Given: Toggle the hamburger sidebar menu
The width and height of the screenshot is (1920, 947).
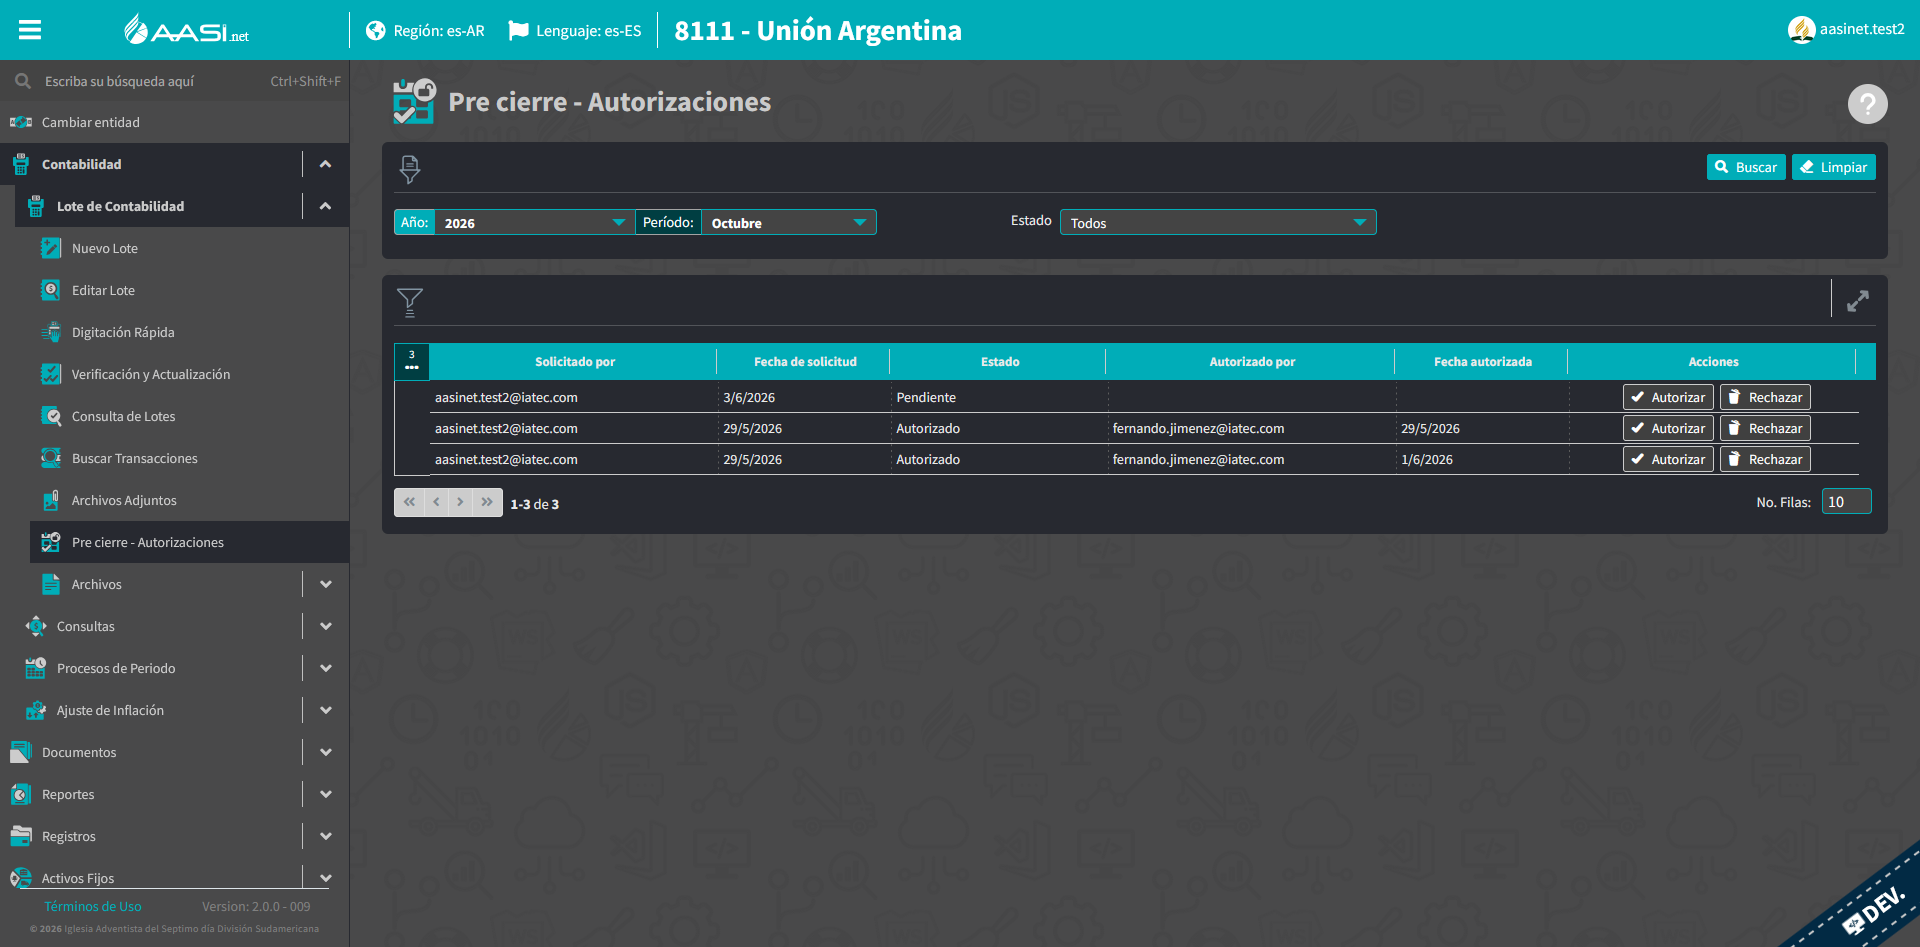Looking at the screenshot, I should [x=30, y=30].
